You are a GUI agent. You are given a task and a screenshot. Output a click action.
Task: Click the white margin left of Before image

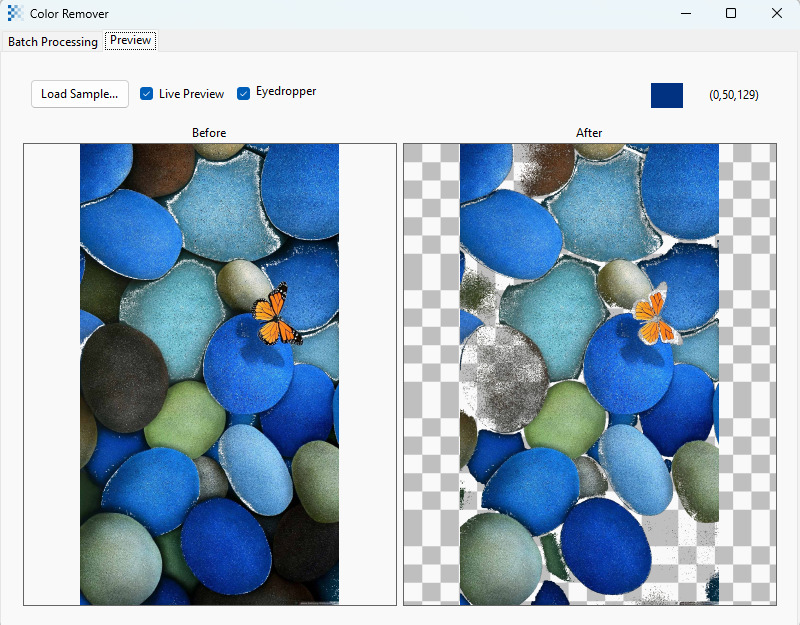52,374
